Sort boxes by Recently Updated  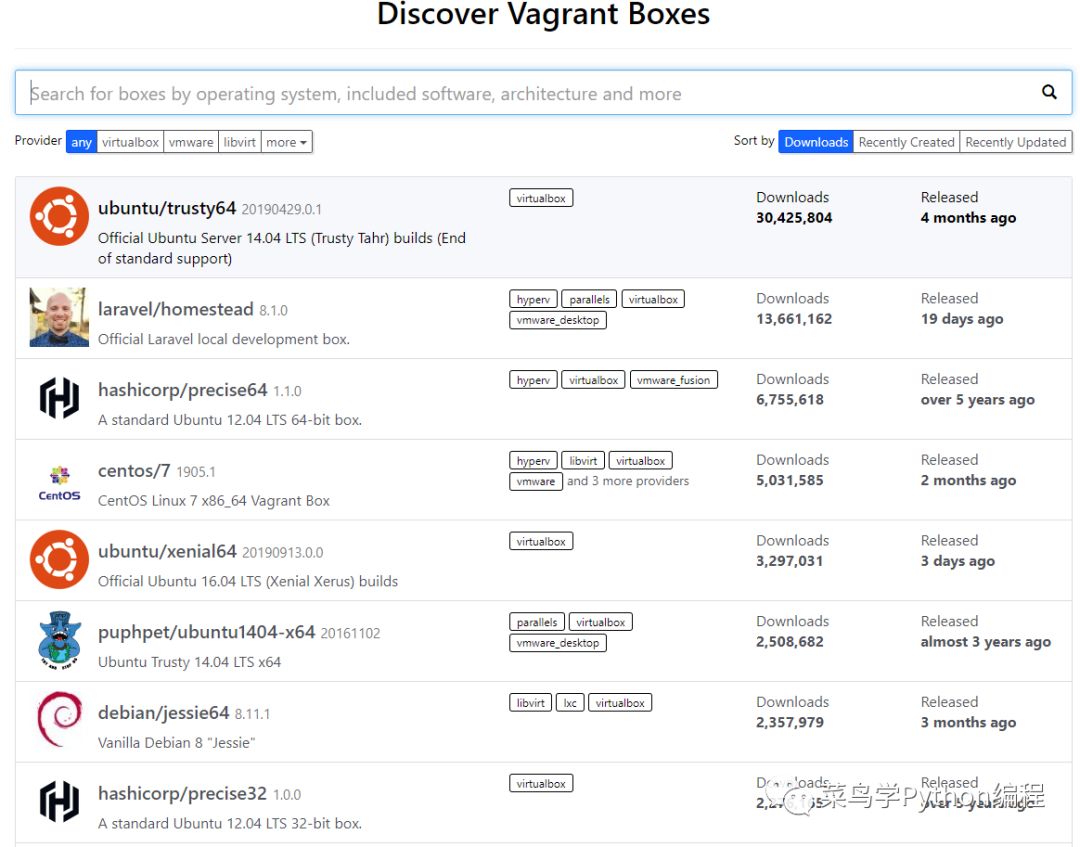[x=1016, y=142]
